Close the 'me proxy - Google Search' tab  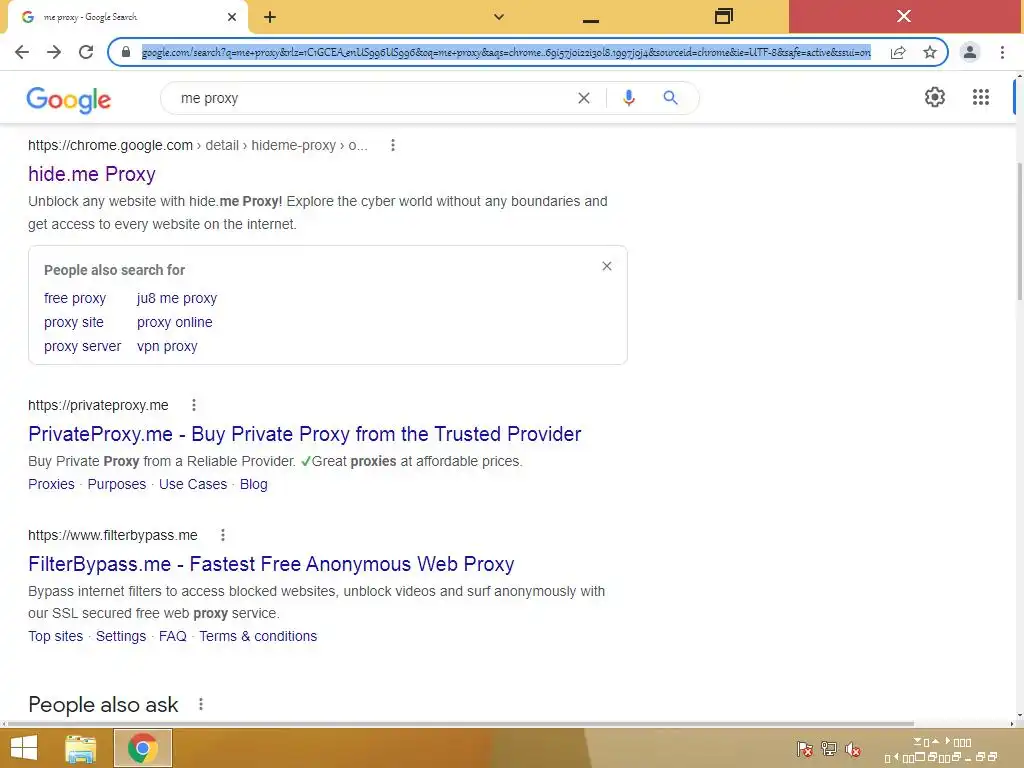click(x=232, y=17)
